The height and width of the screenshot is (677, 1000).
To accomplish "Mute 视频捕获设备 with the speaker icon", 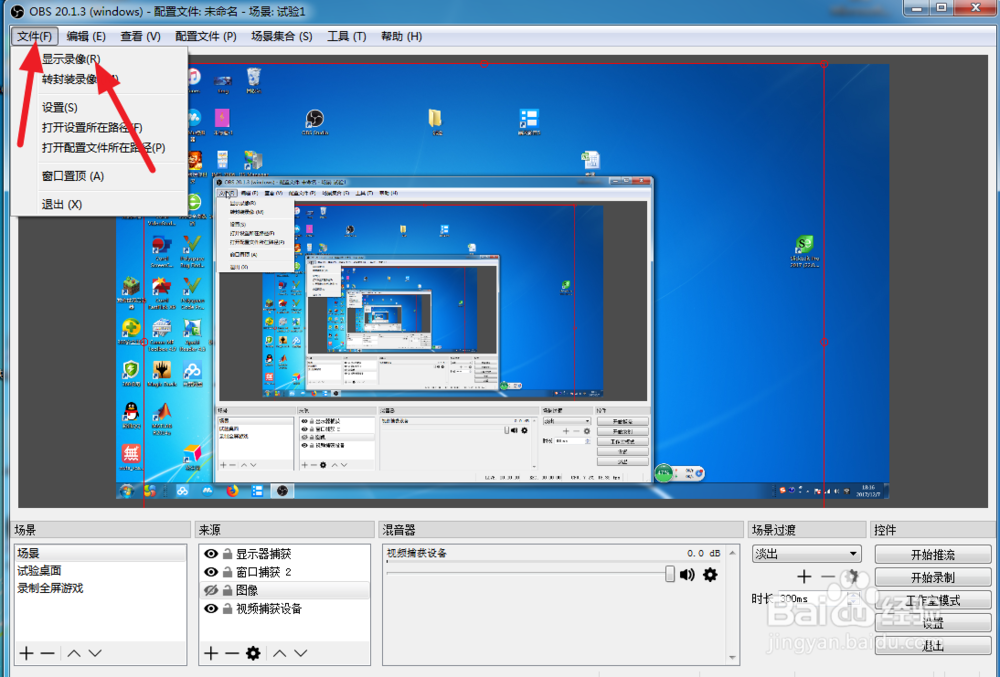I will 688,574.
